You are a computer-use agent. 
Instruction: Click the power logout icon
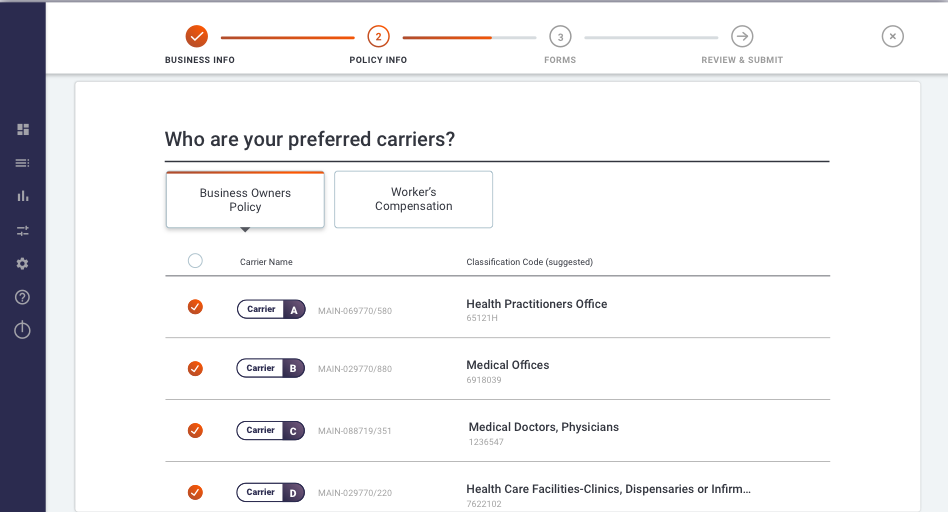tap(22, 329)
